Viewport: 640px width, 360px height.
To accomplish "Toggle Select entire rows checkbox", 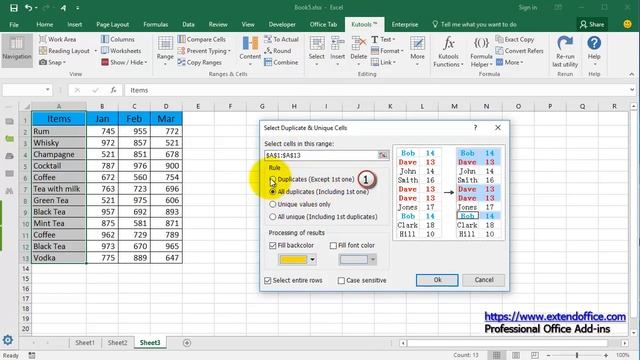I will (268, 280).
